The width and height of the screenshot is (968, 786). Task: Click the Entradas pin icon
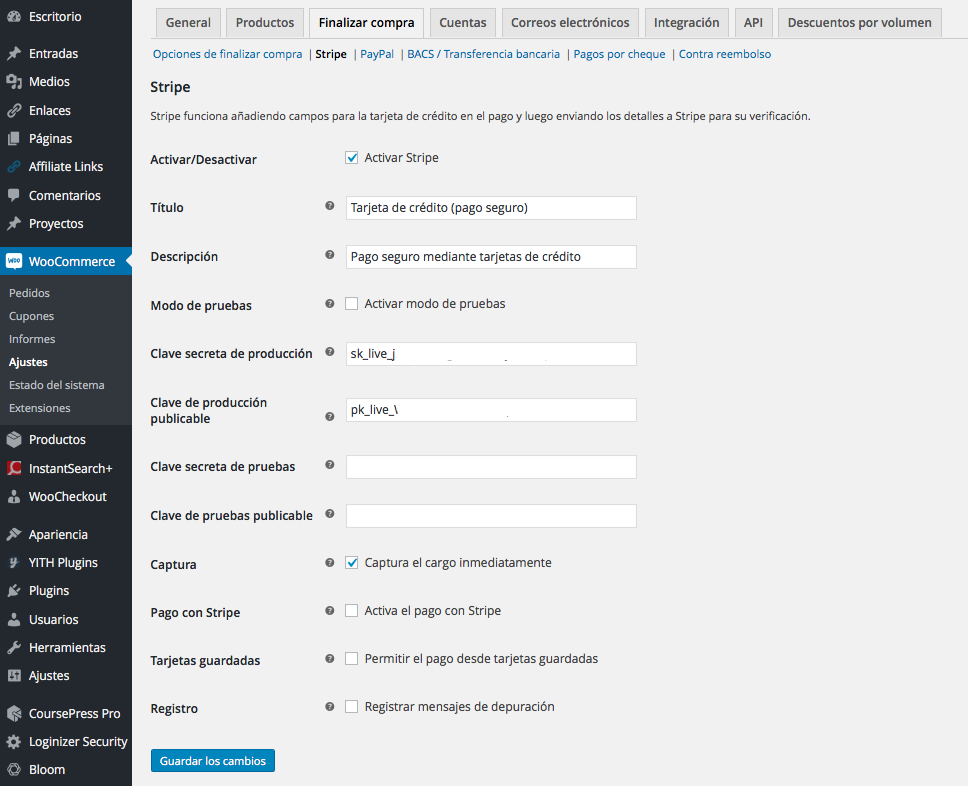[x=14, y=54]
